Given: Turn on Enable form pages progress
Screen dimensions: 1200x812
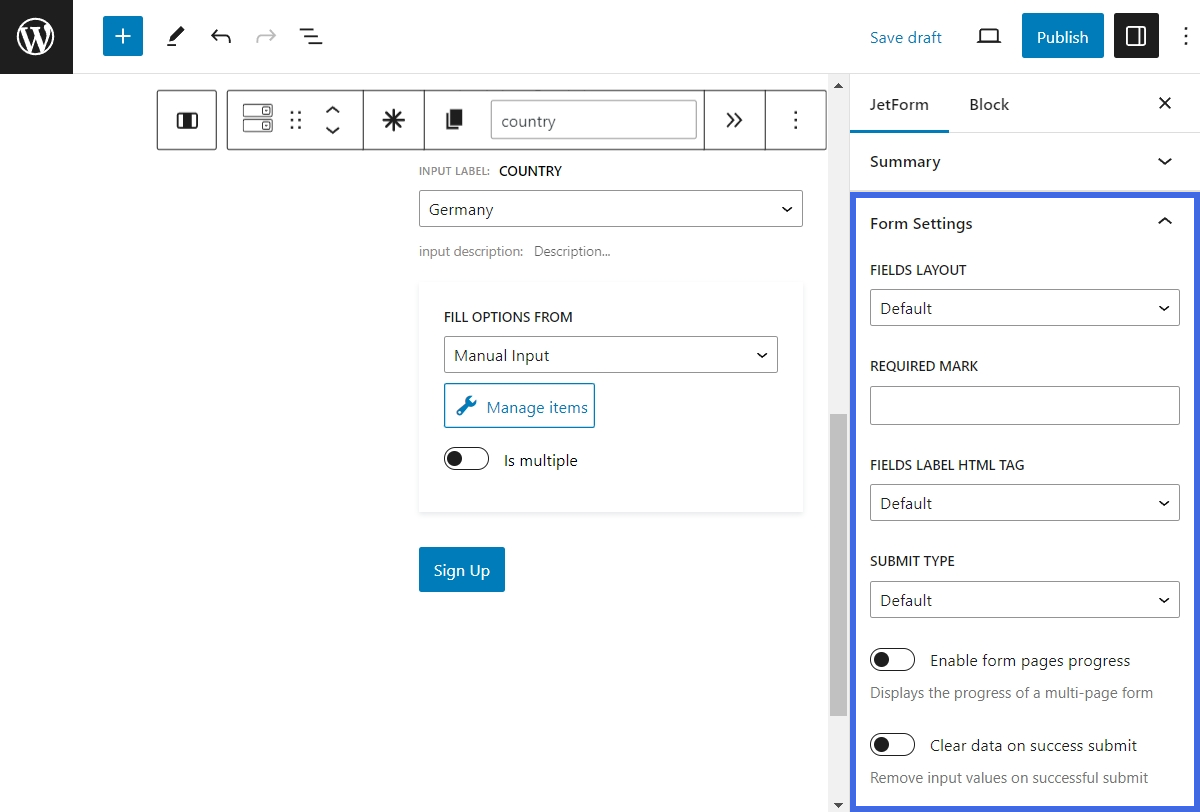Looking at the screenshot, I should pos(892,660).
